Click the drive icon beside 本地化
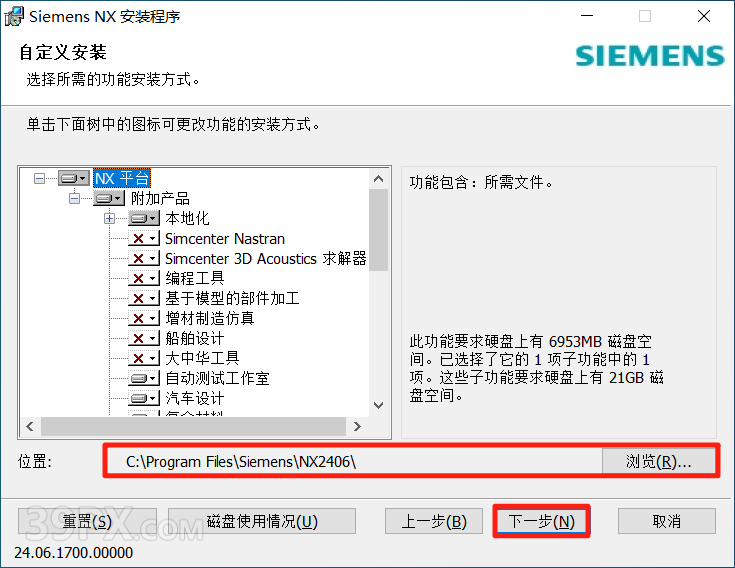Image resolution: width=735 pixels, height=568 pixels. tap(144, 218)
